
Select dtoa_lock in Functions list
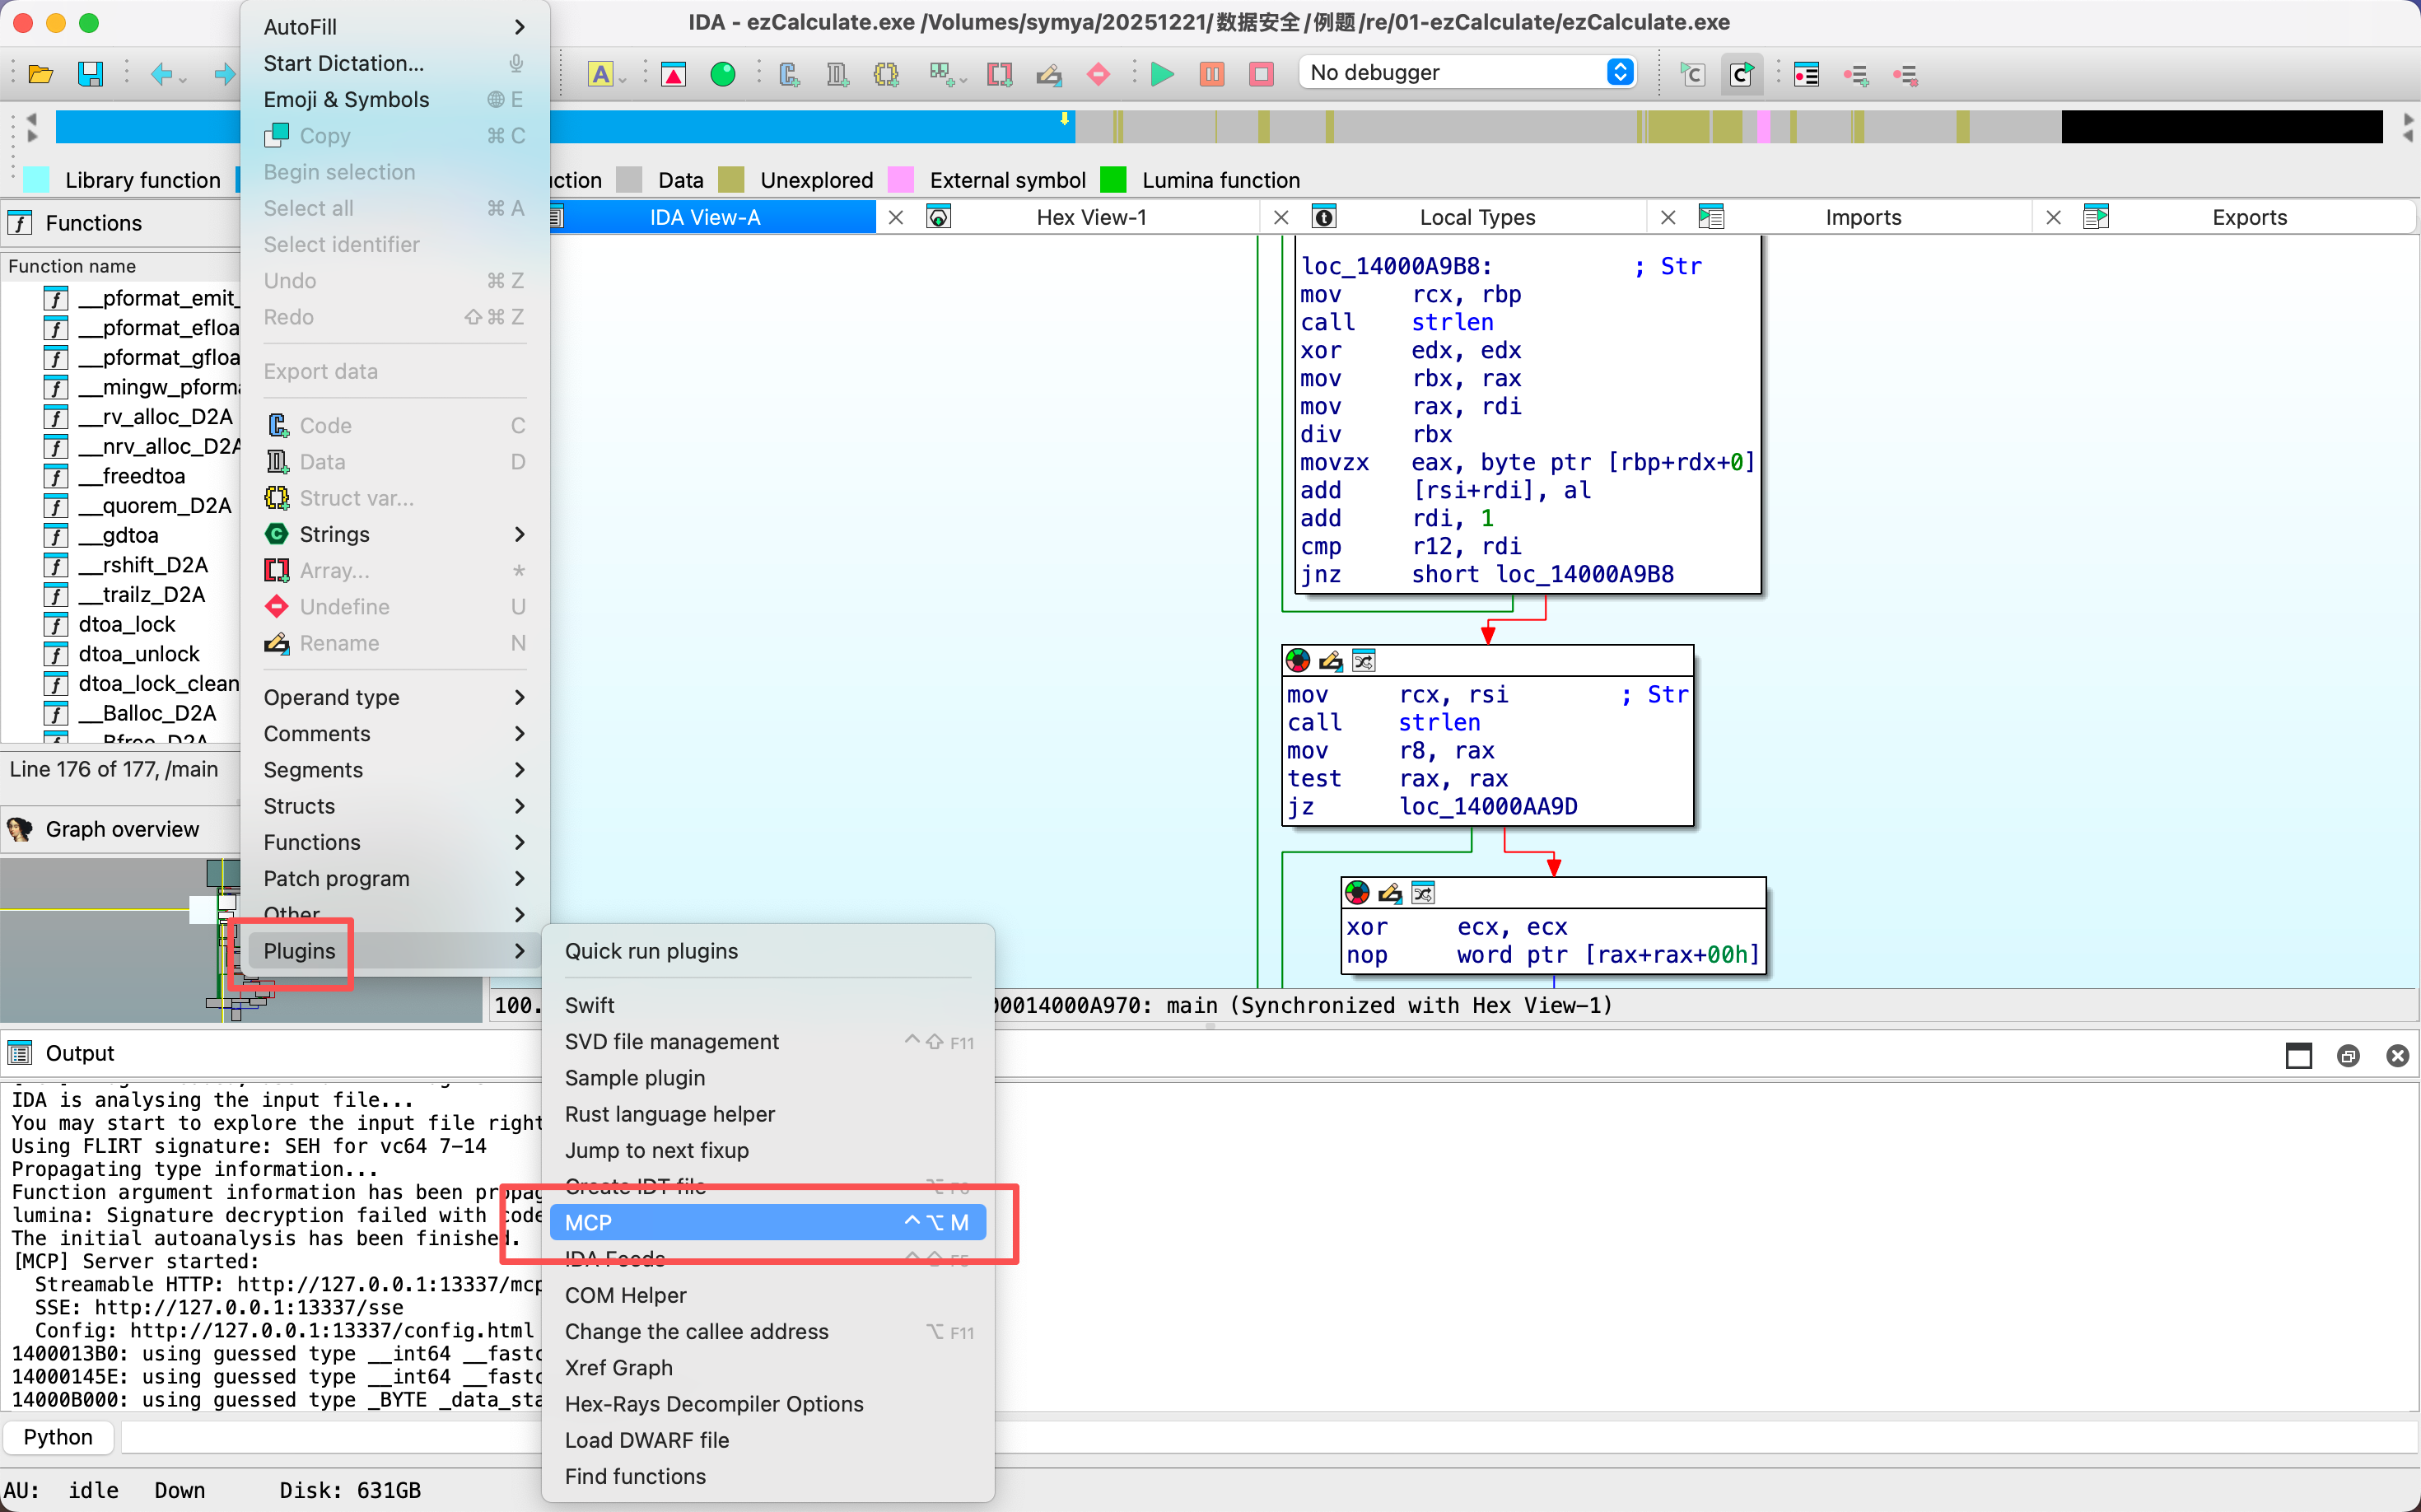click(127, 624)
